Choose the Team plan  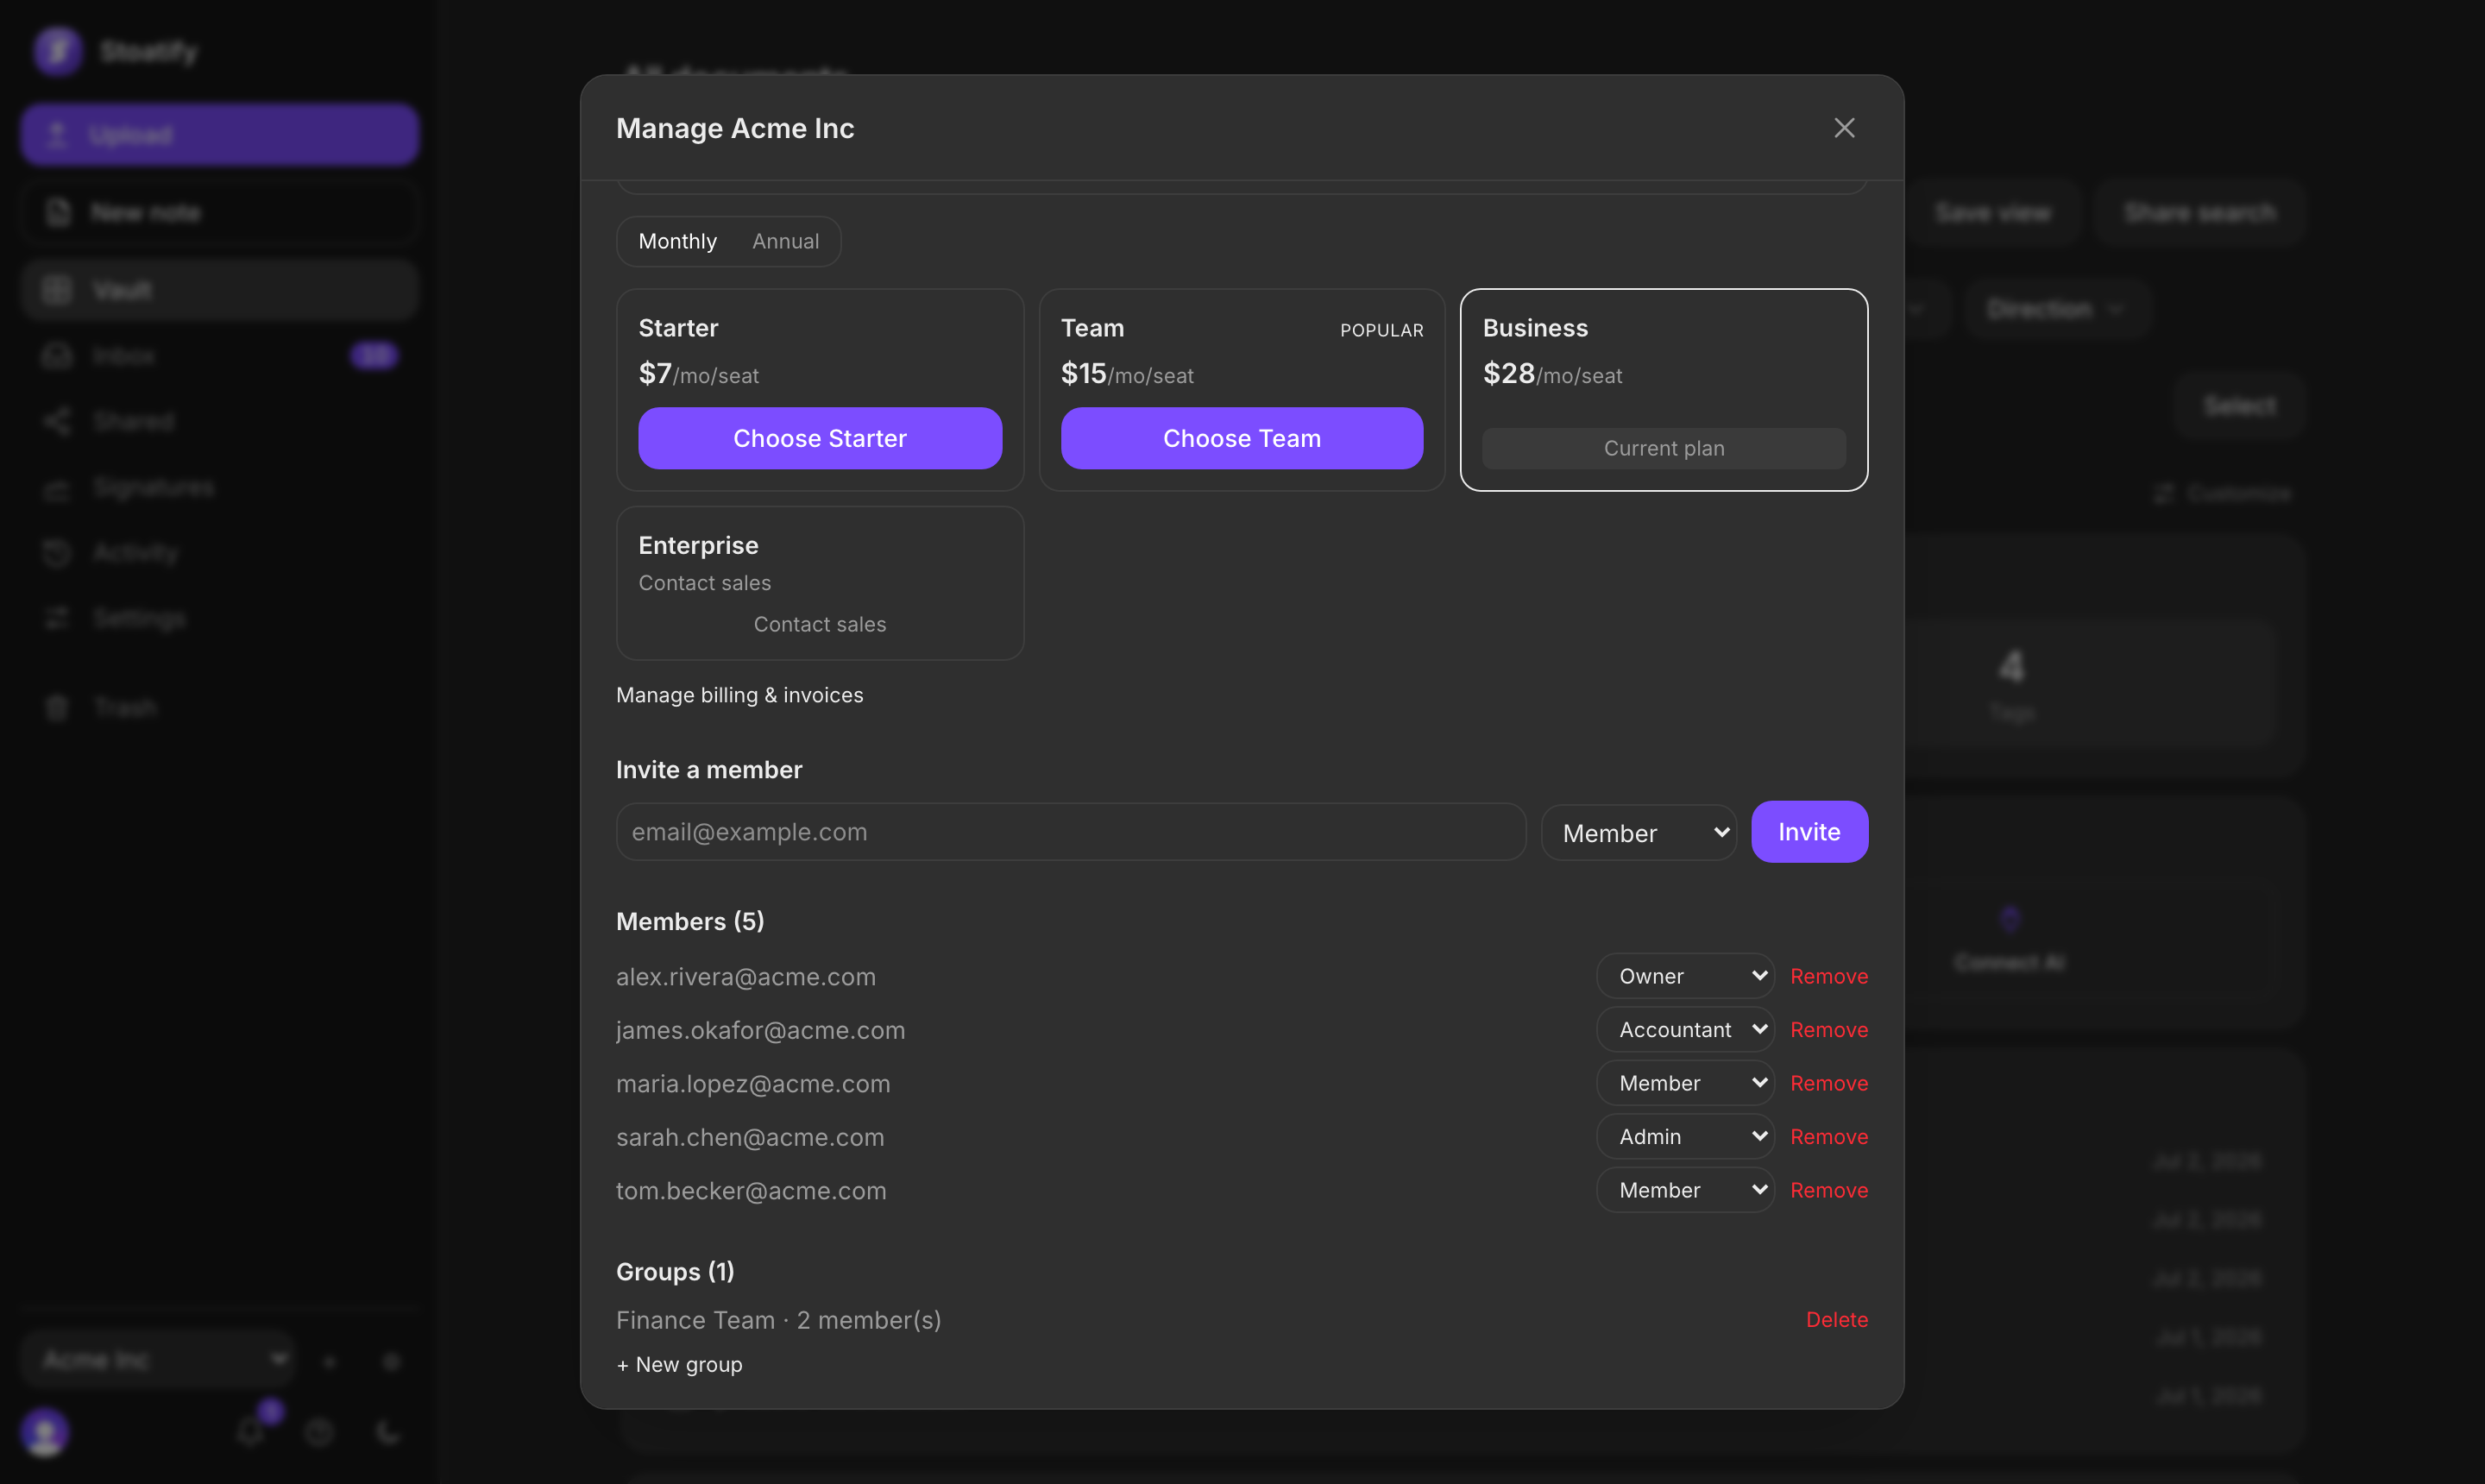[x=1242, y=438]
